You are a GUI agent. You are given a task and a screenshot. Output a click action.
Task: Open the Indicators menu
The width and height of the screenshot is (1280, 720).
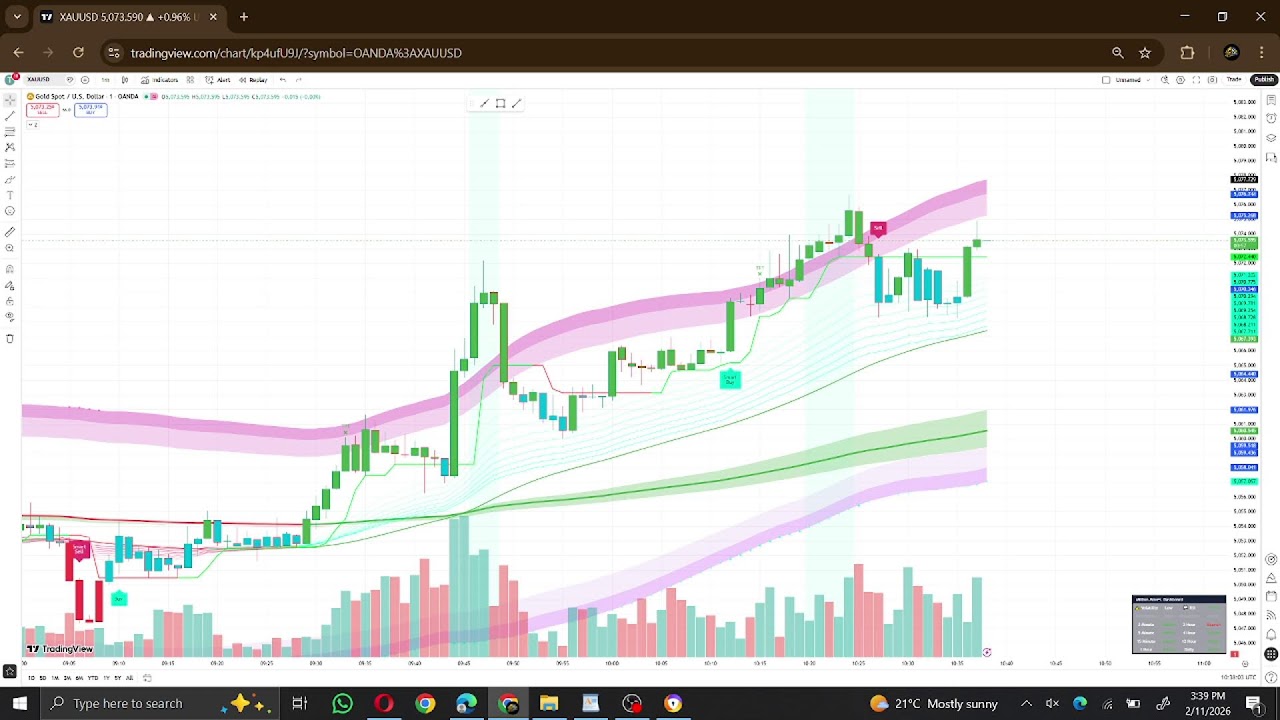[x=161, y=80]
